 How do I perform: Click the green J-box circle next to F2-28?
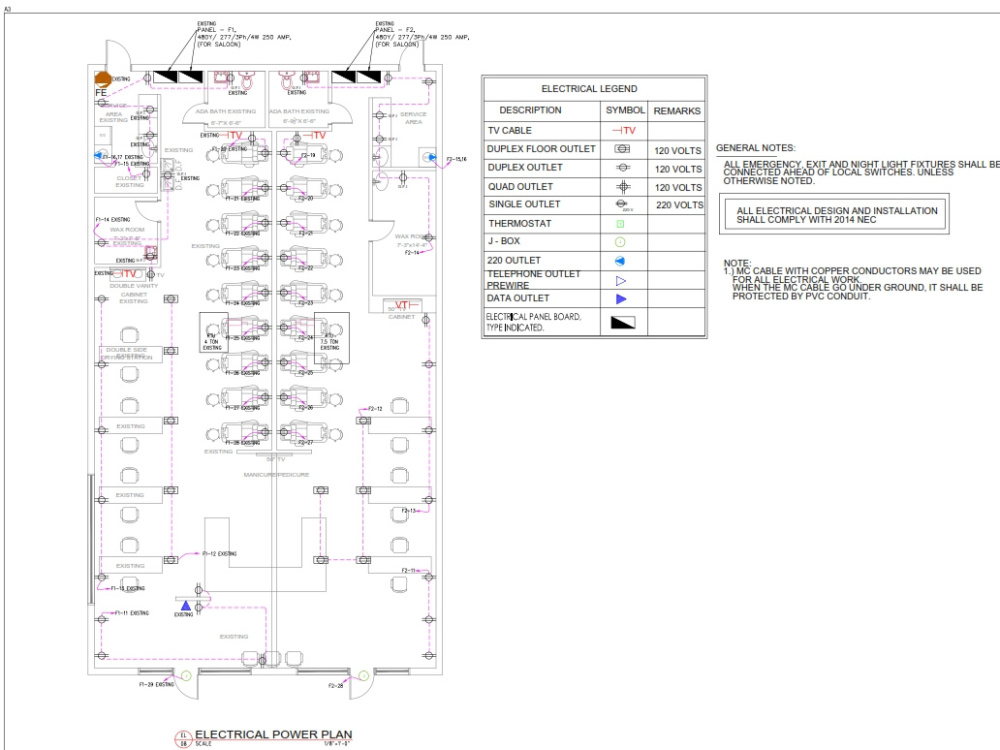click(x=364, y=675)
